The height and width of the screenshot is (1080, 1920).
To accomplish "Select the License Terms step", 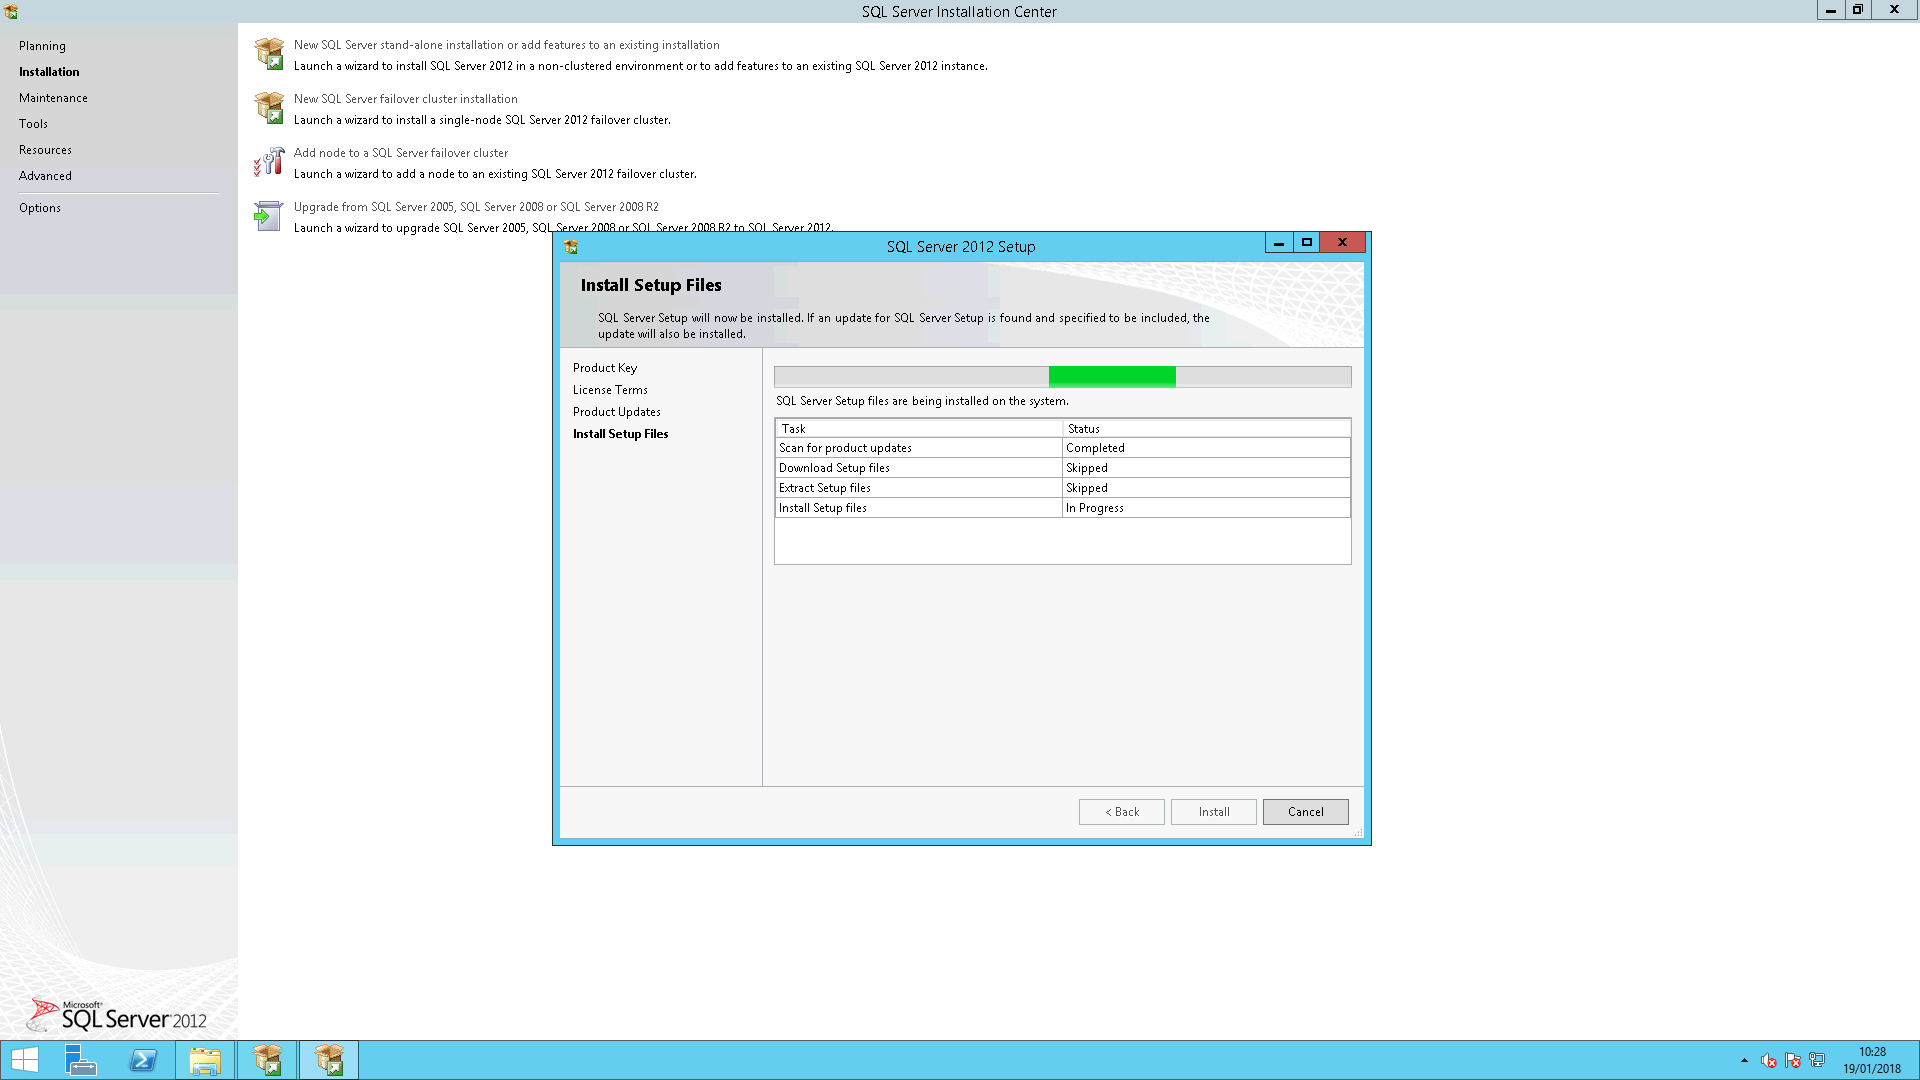I will pyautogui.click(x=610, y=390).
